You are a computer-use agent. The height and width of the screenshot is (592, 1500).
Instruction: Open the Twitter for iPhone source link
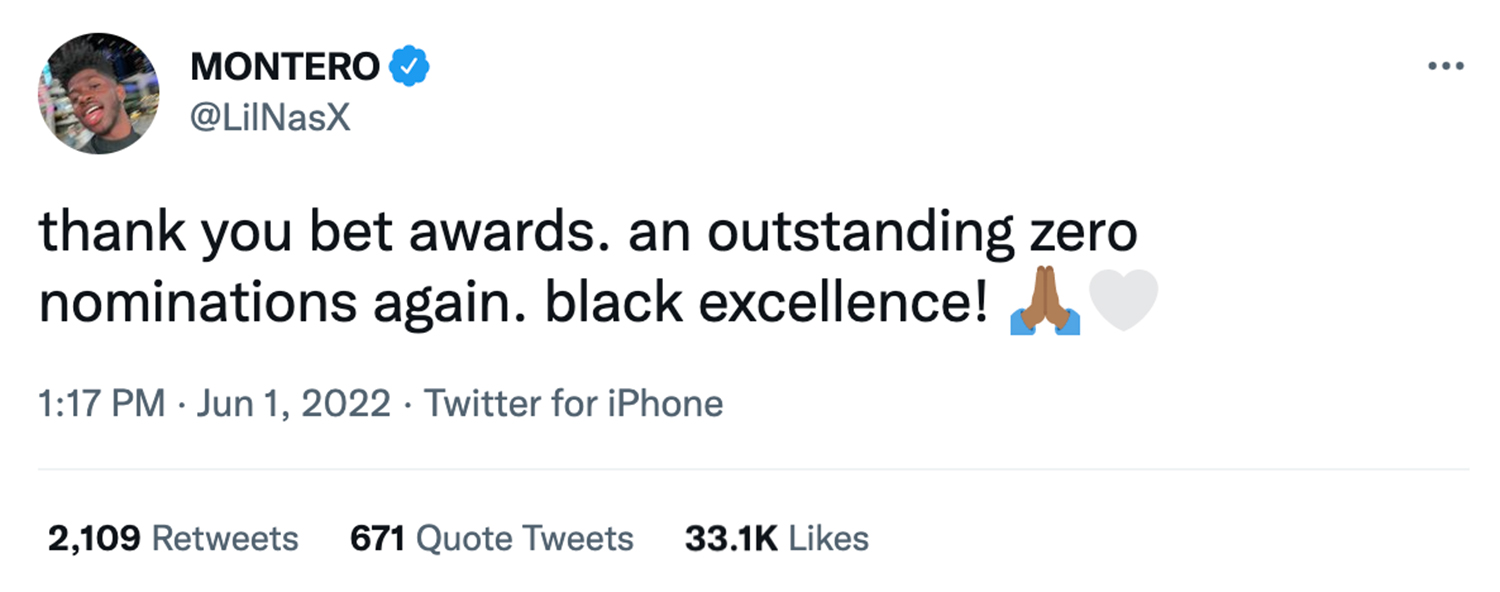point(573,404)
